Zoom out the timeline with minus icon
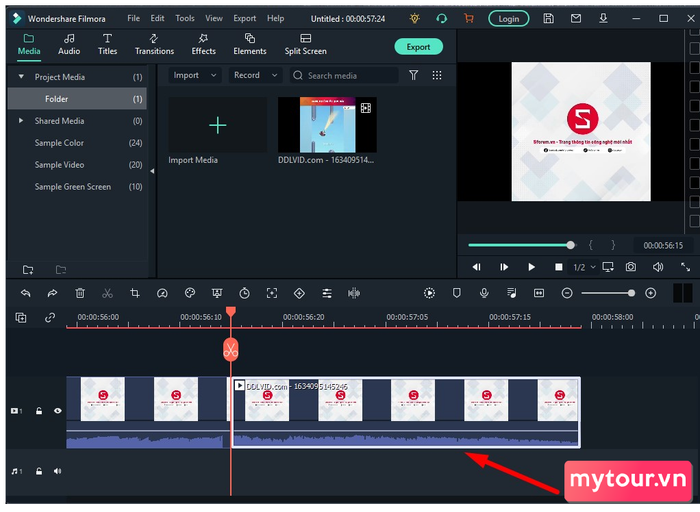The width and height of the screenshot is (700, 512). pos(567,293)
